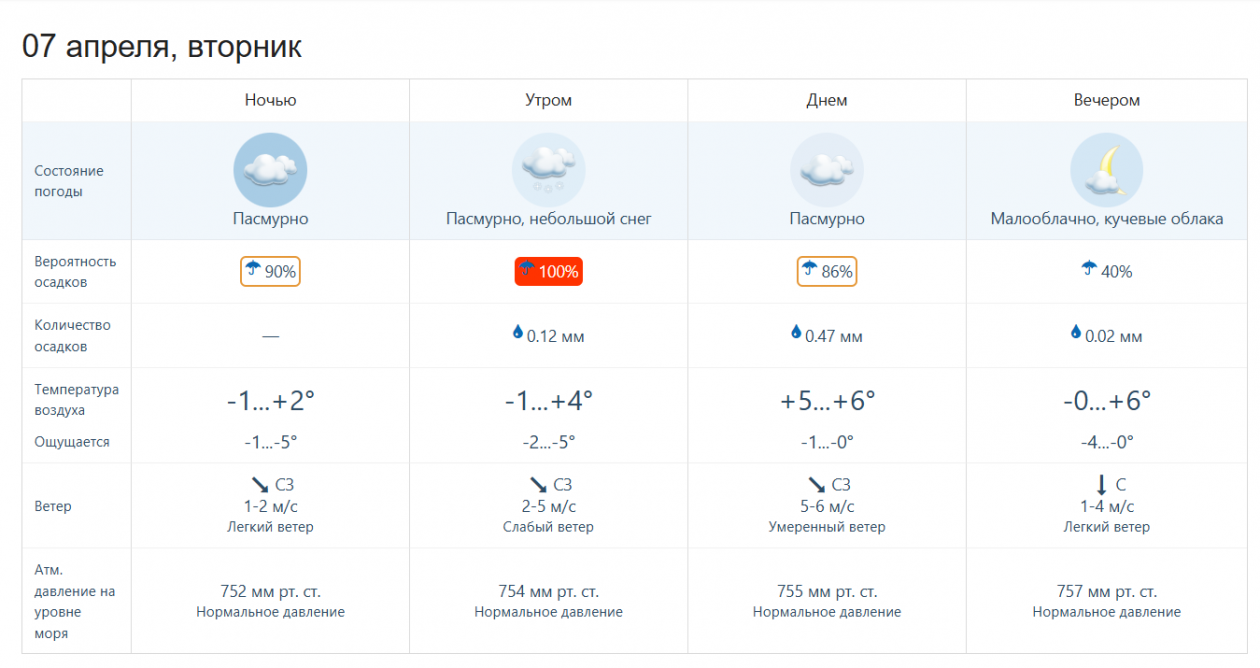Click the water drop icon beside 0.02 мм

click(1076, 333)
